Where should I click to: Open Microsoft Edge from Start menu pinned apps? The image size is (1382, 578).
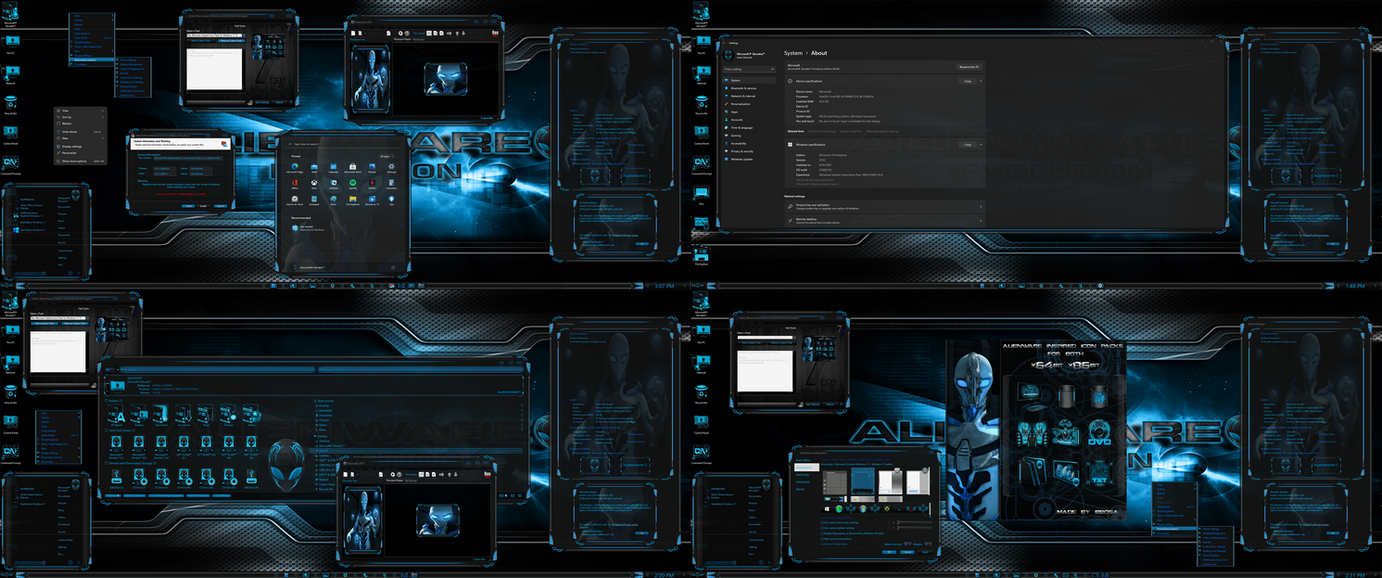pyautogui.click(x=295, y=167)
